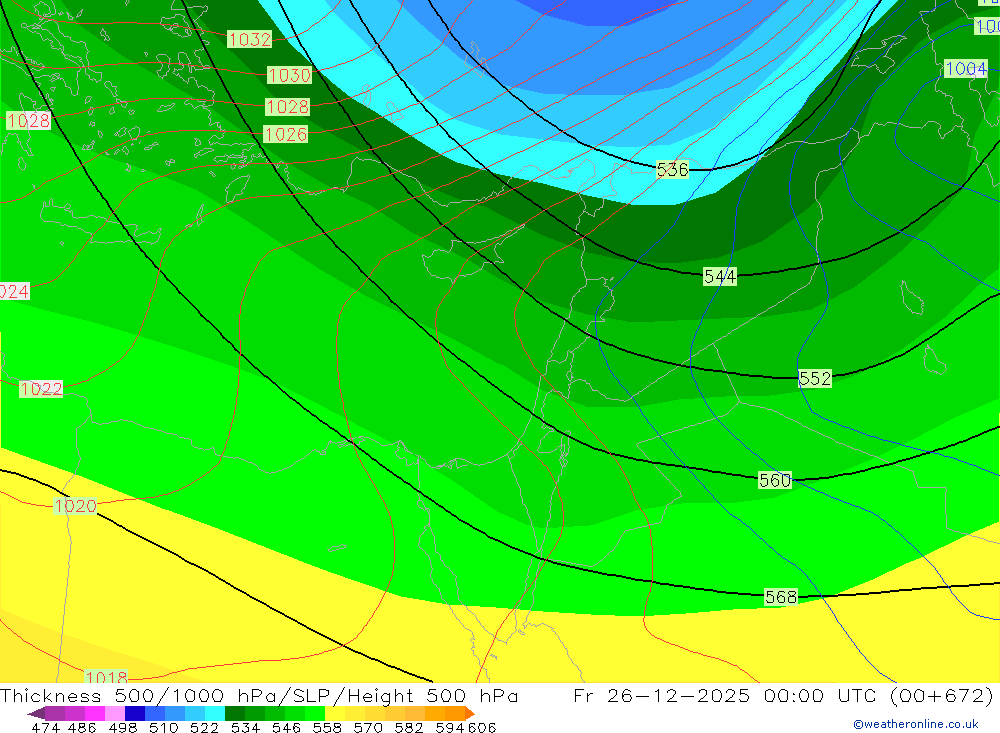
Task: Click the 606 legend value
Action: pyautogui.click(x=482, y=727)
